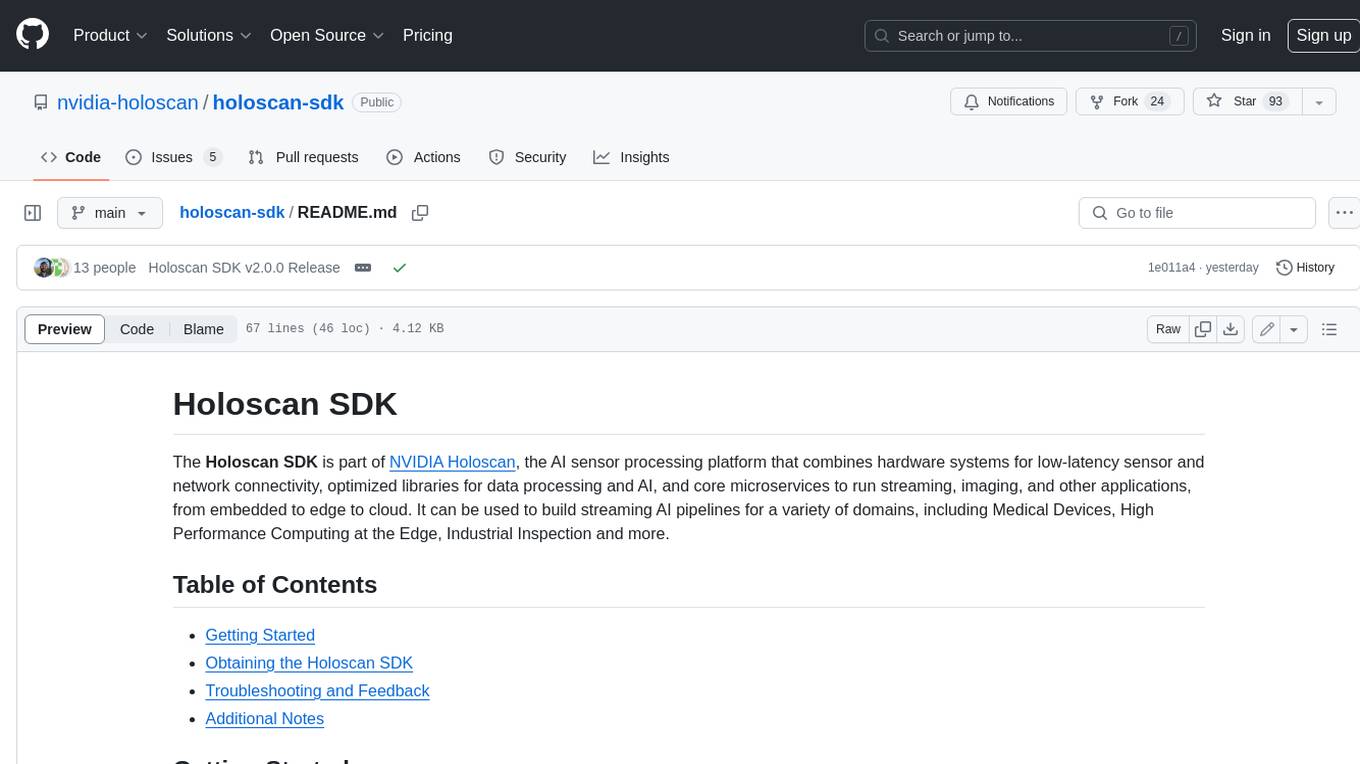
Task: Show the 13 people contributors
Action: coord(104,268)
